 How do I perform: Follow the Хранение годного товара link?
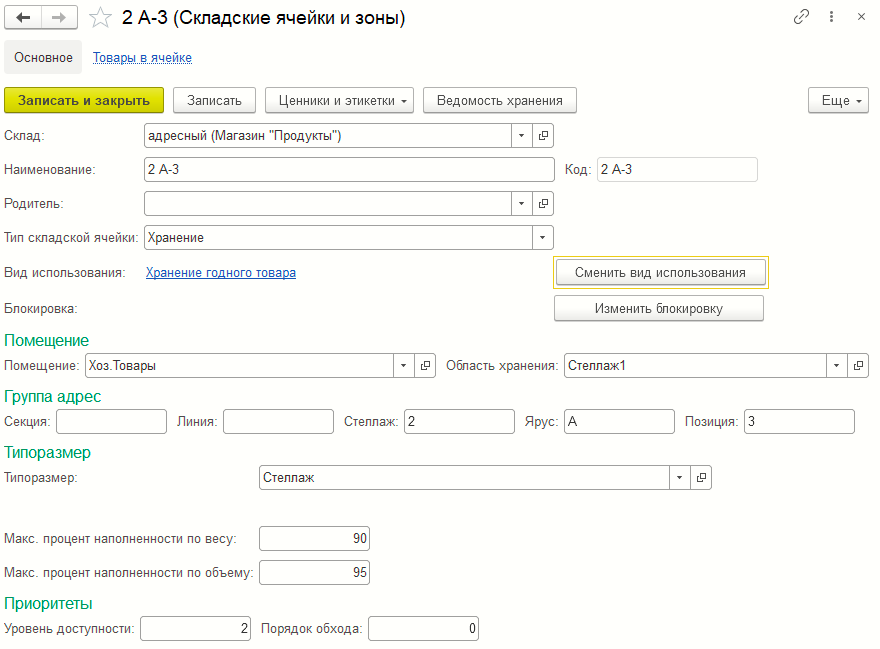click(x=220, y=272)
